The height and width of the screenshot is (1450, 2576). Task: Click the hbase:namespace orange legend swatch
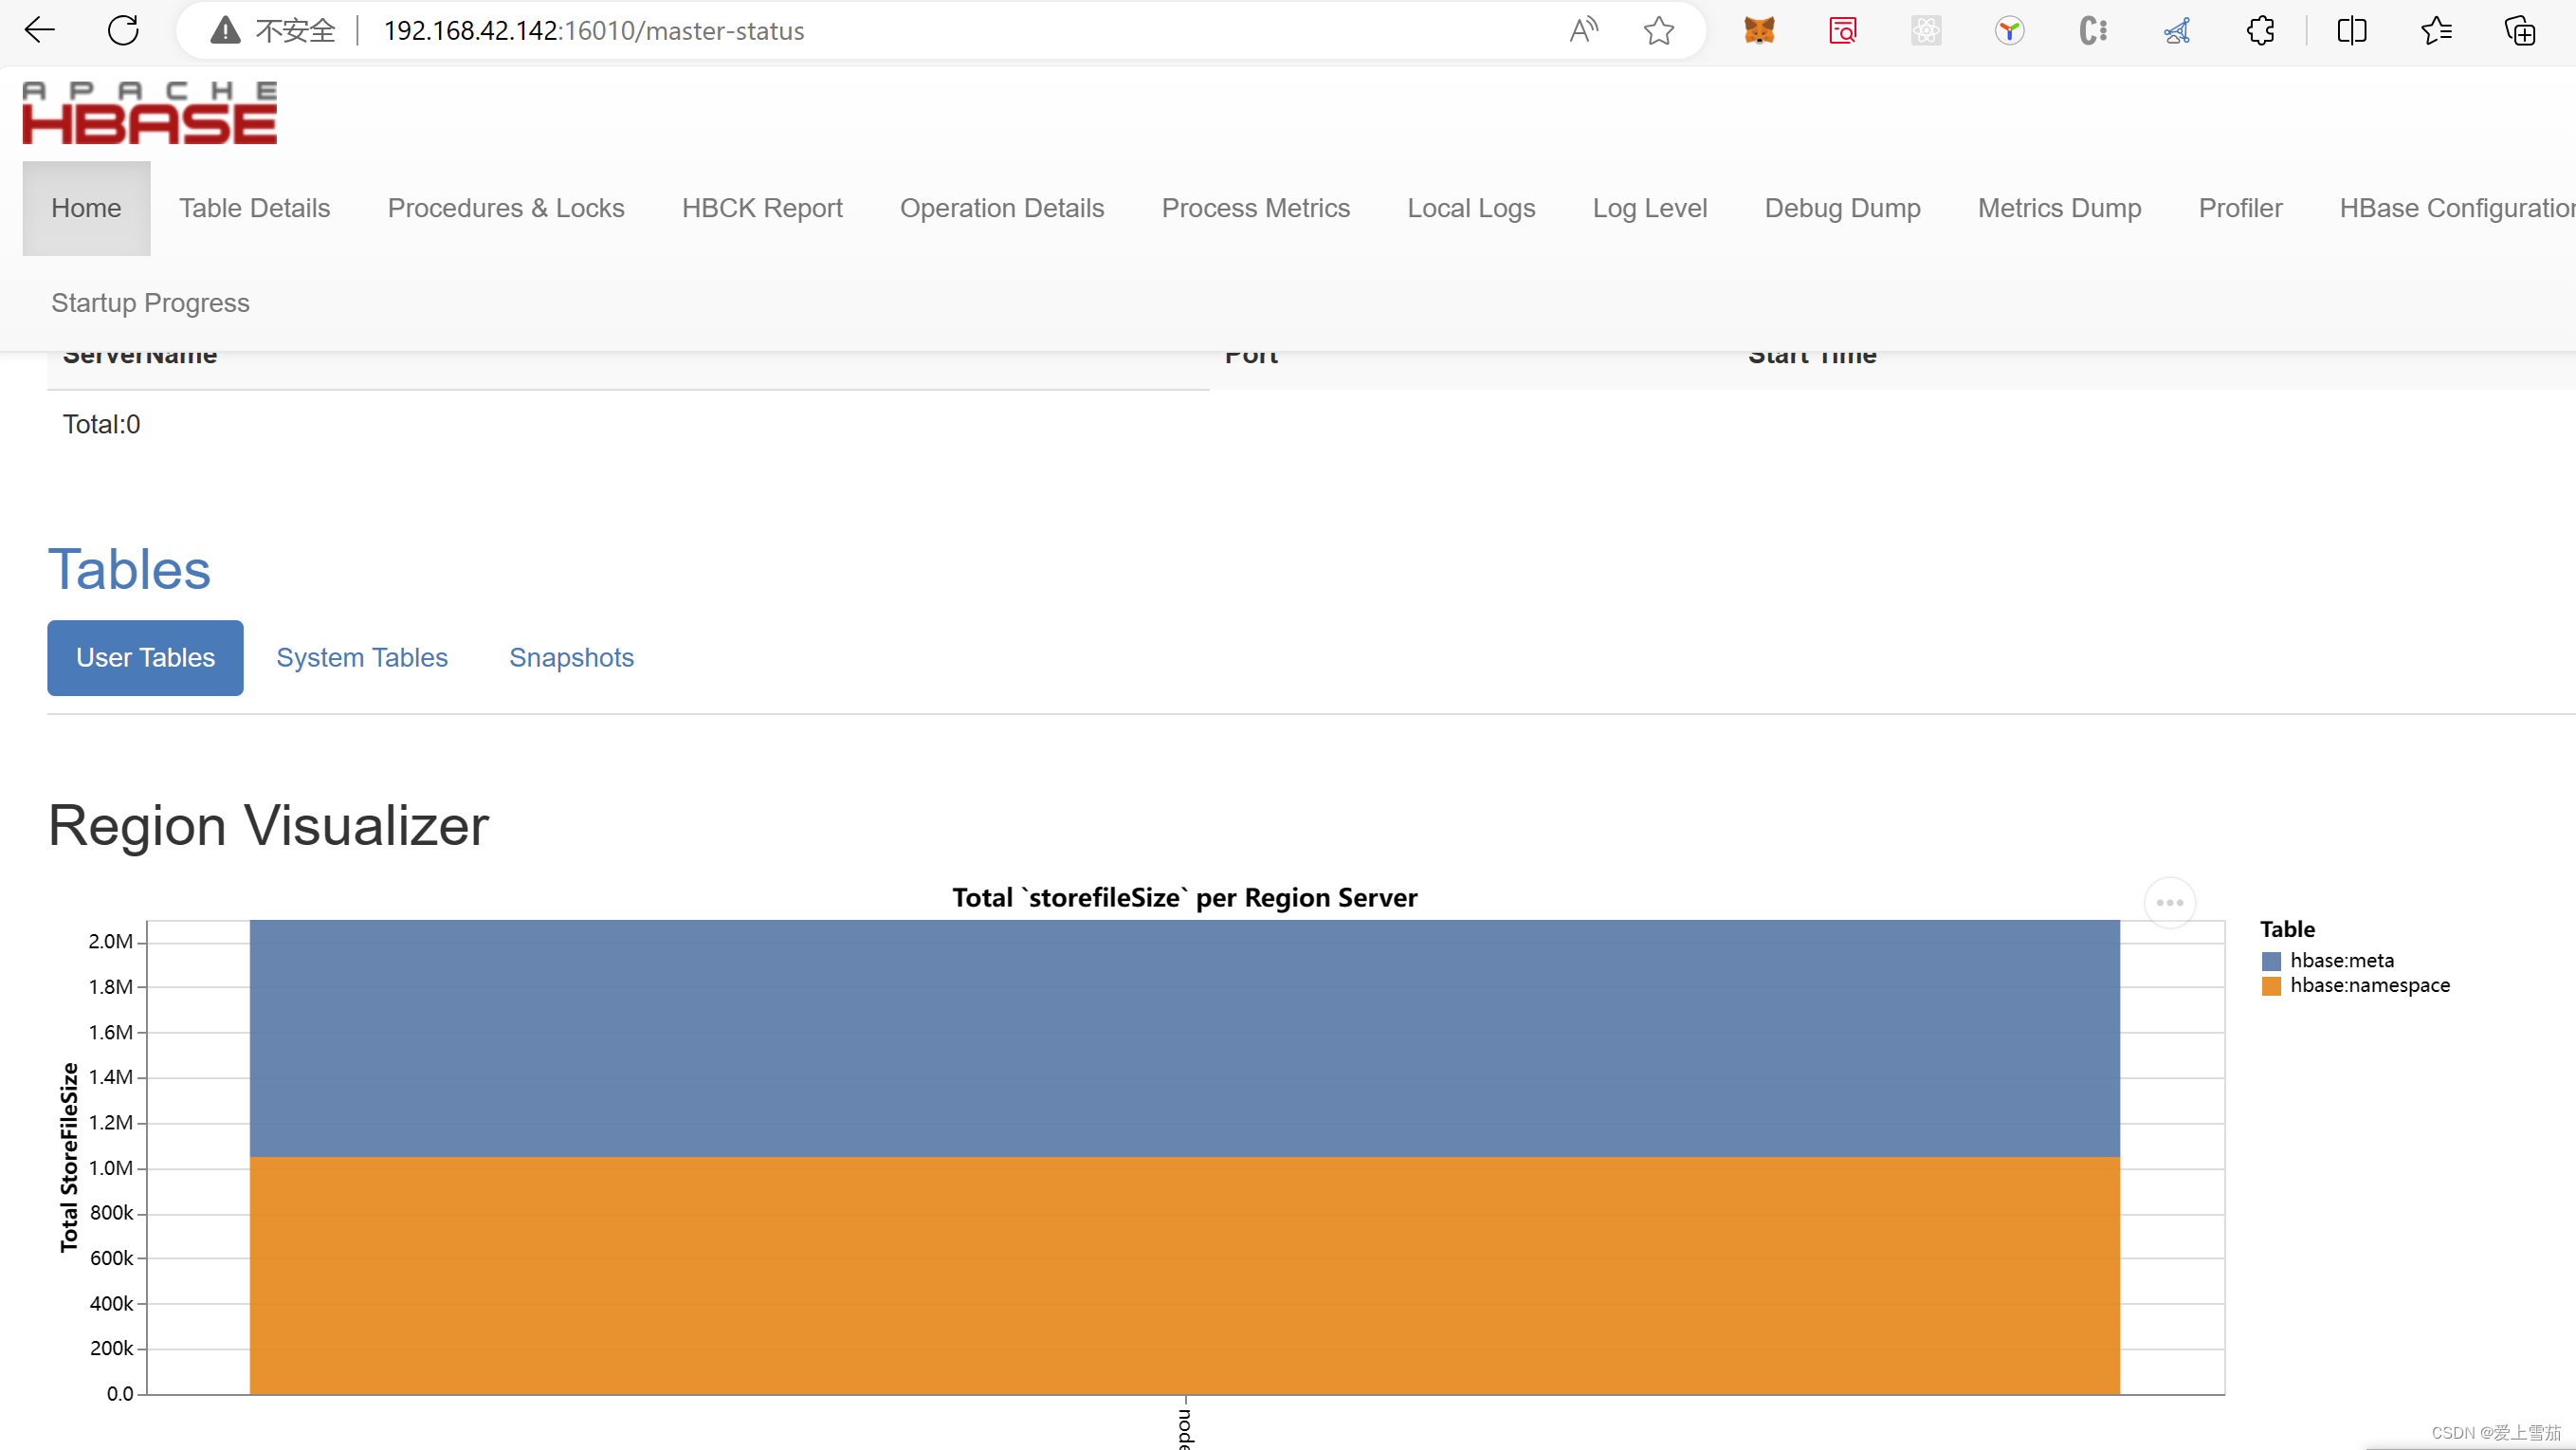(x=2271, y=985)
